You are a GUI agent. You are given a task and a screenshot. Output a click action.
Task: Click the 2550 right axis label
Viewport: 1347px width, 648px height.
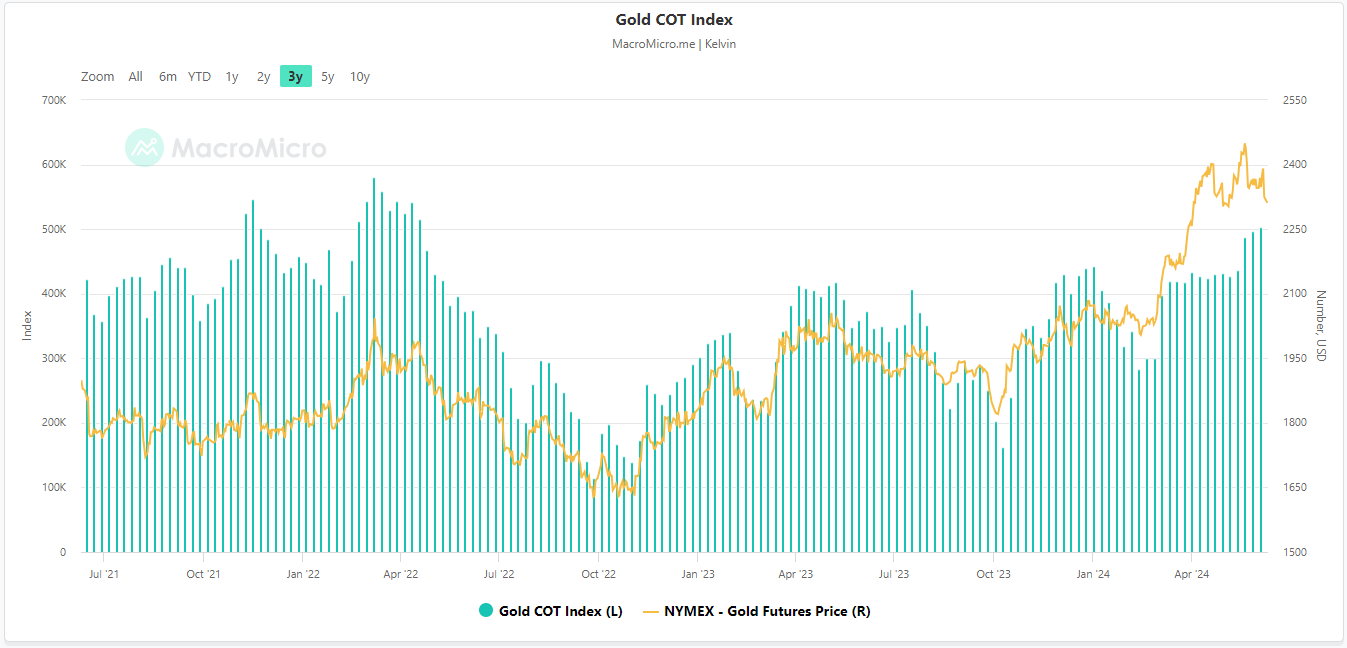(x=1295, y=101)
